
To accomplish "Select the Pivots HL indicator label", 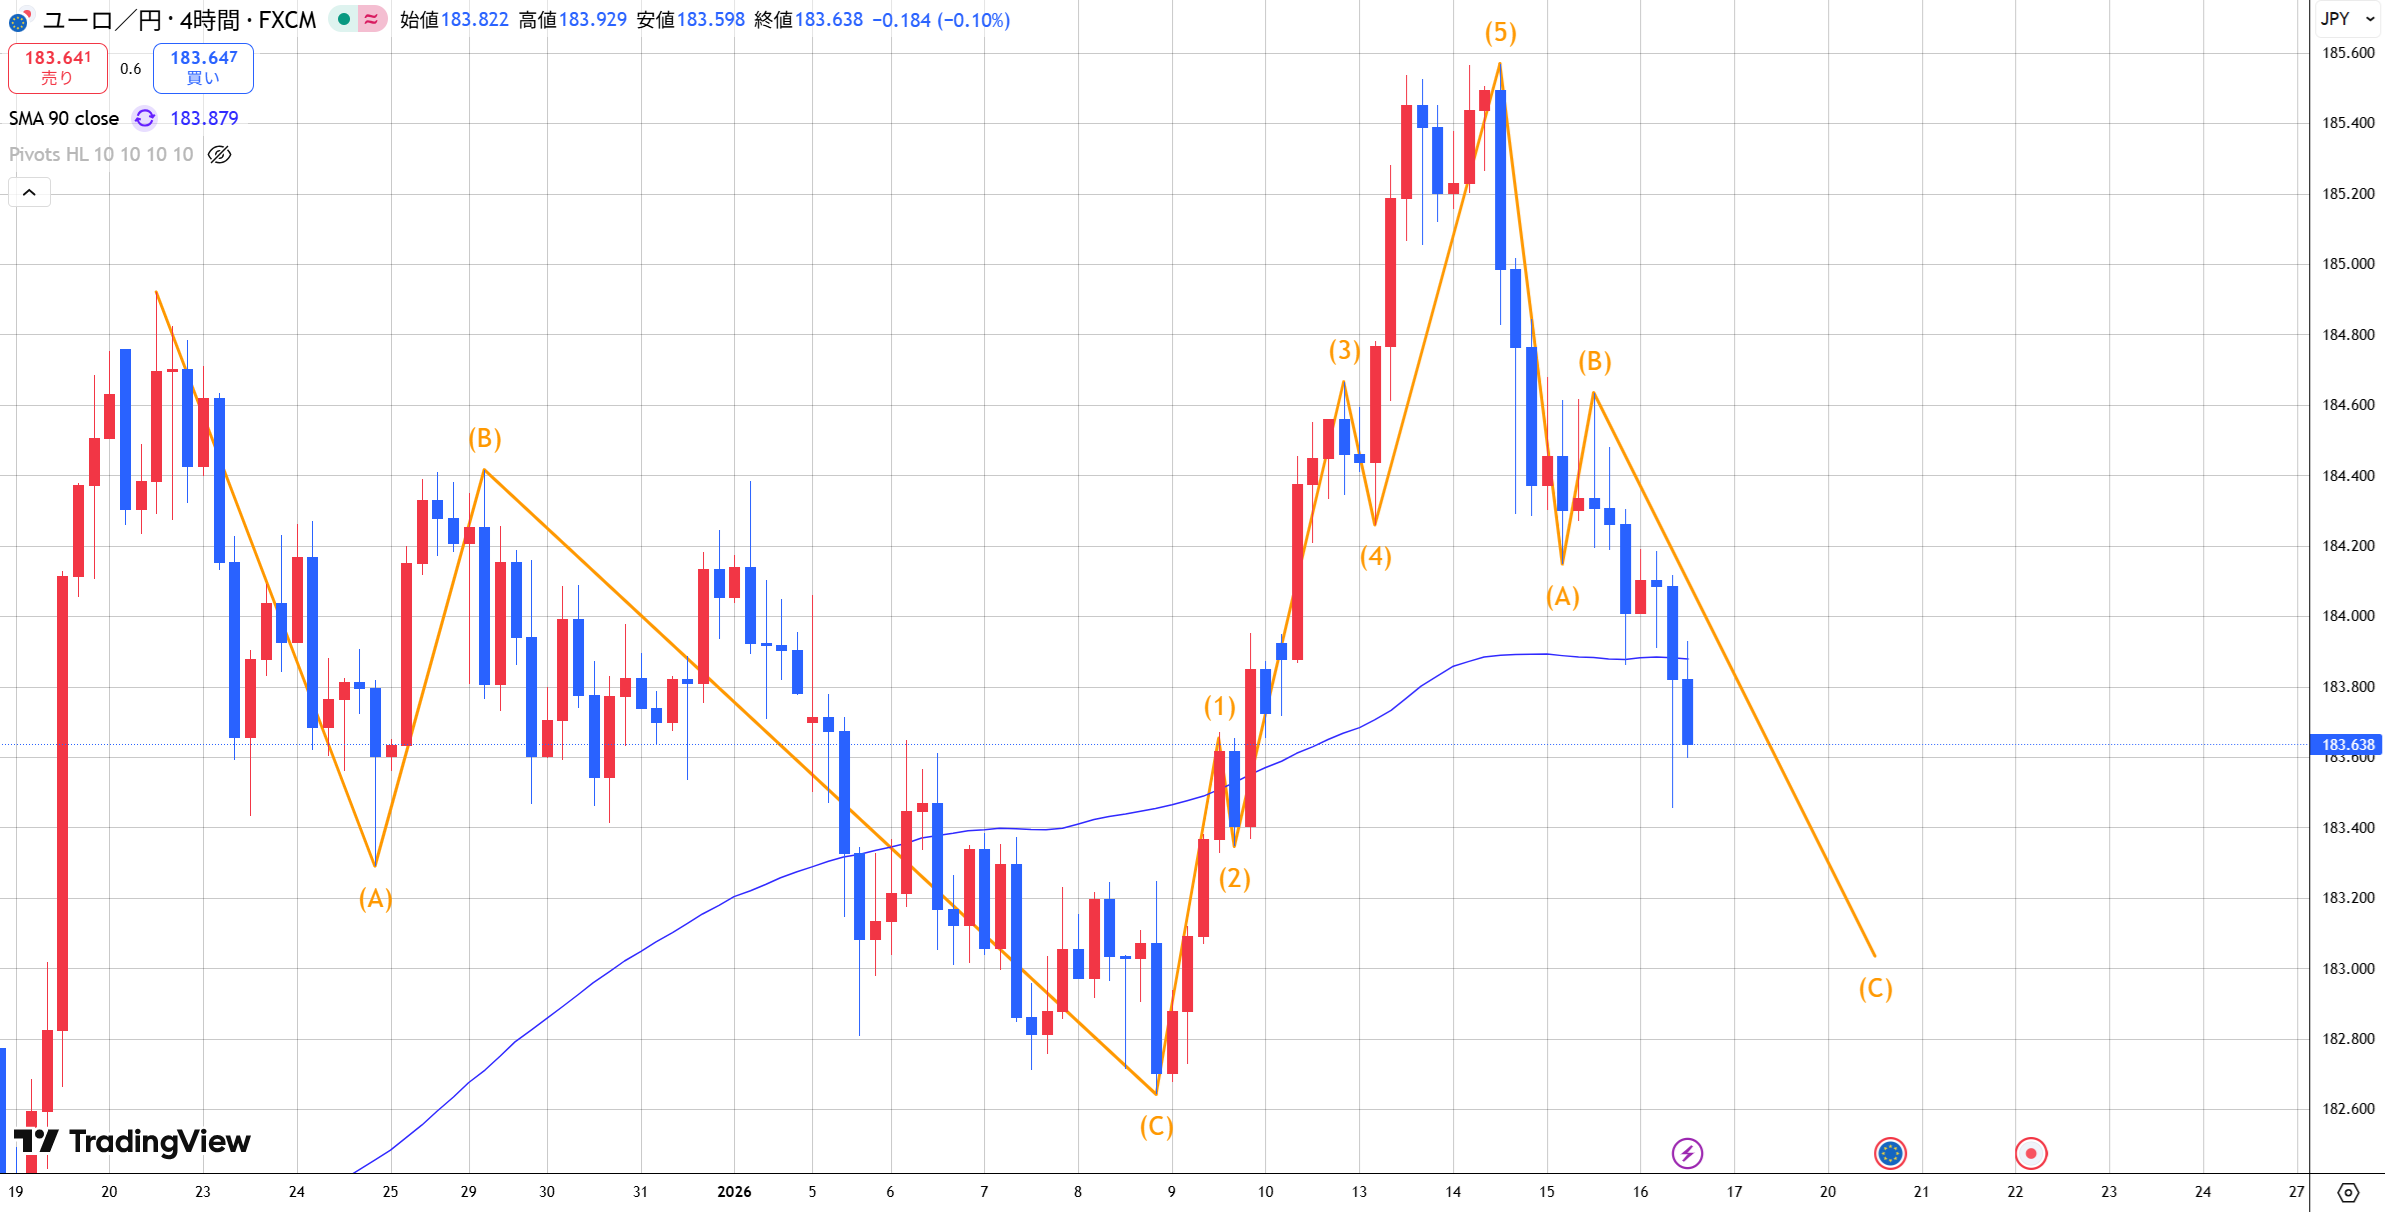I will pos(100,154).
